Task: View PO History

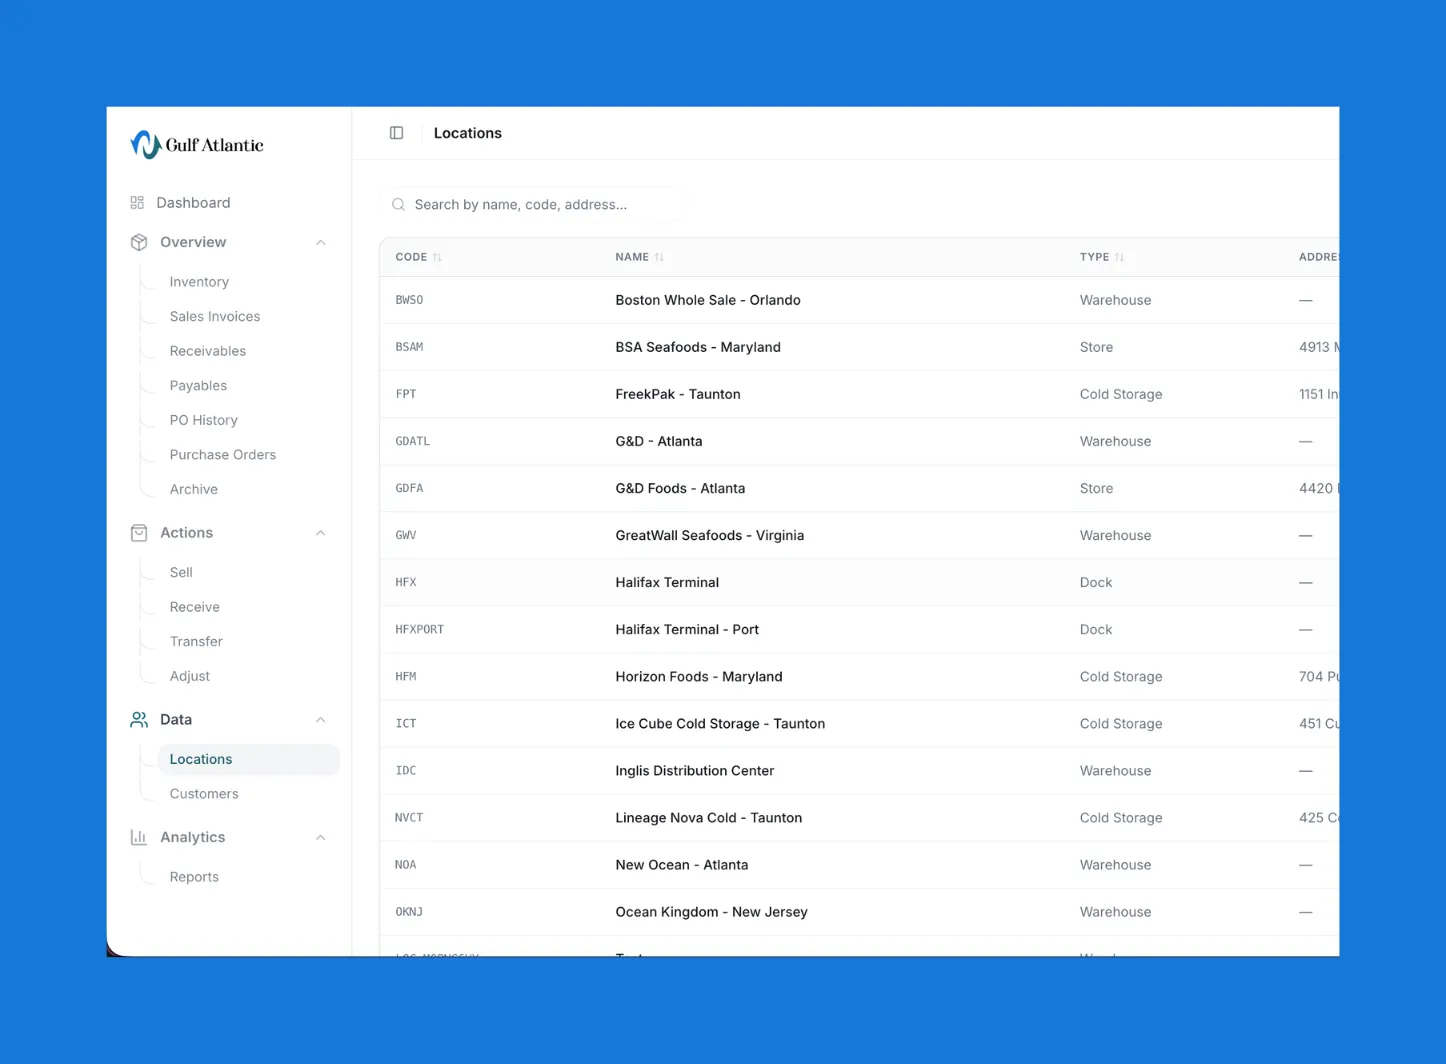Action: (204, 420)
